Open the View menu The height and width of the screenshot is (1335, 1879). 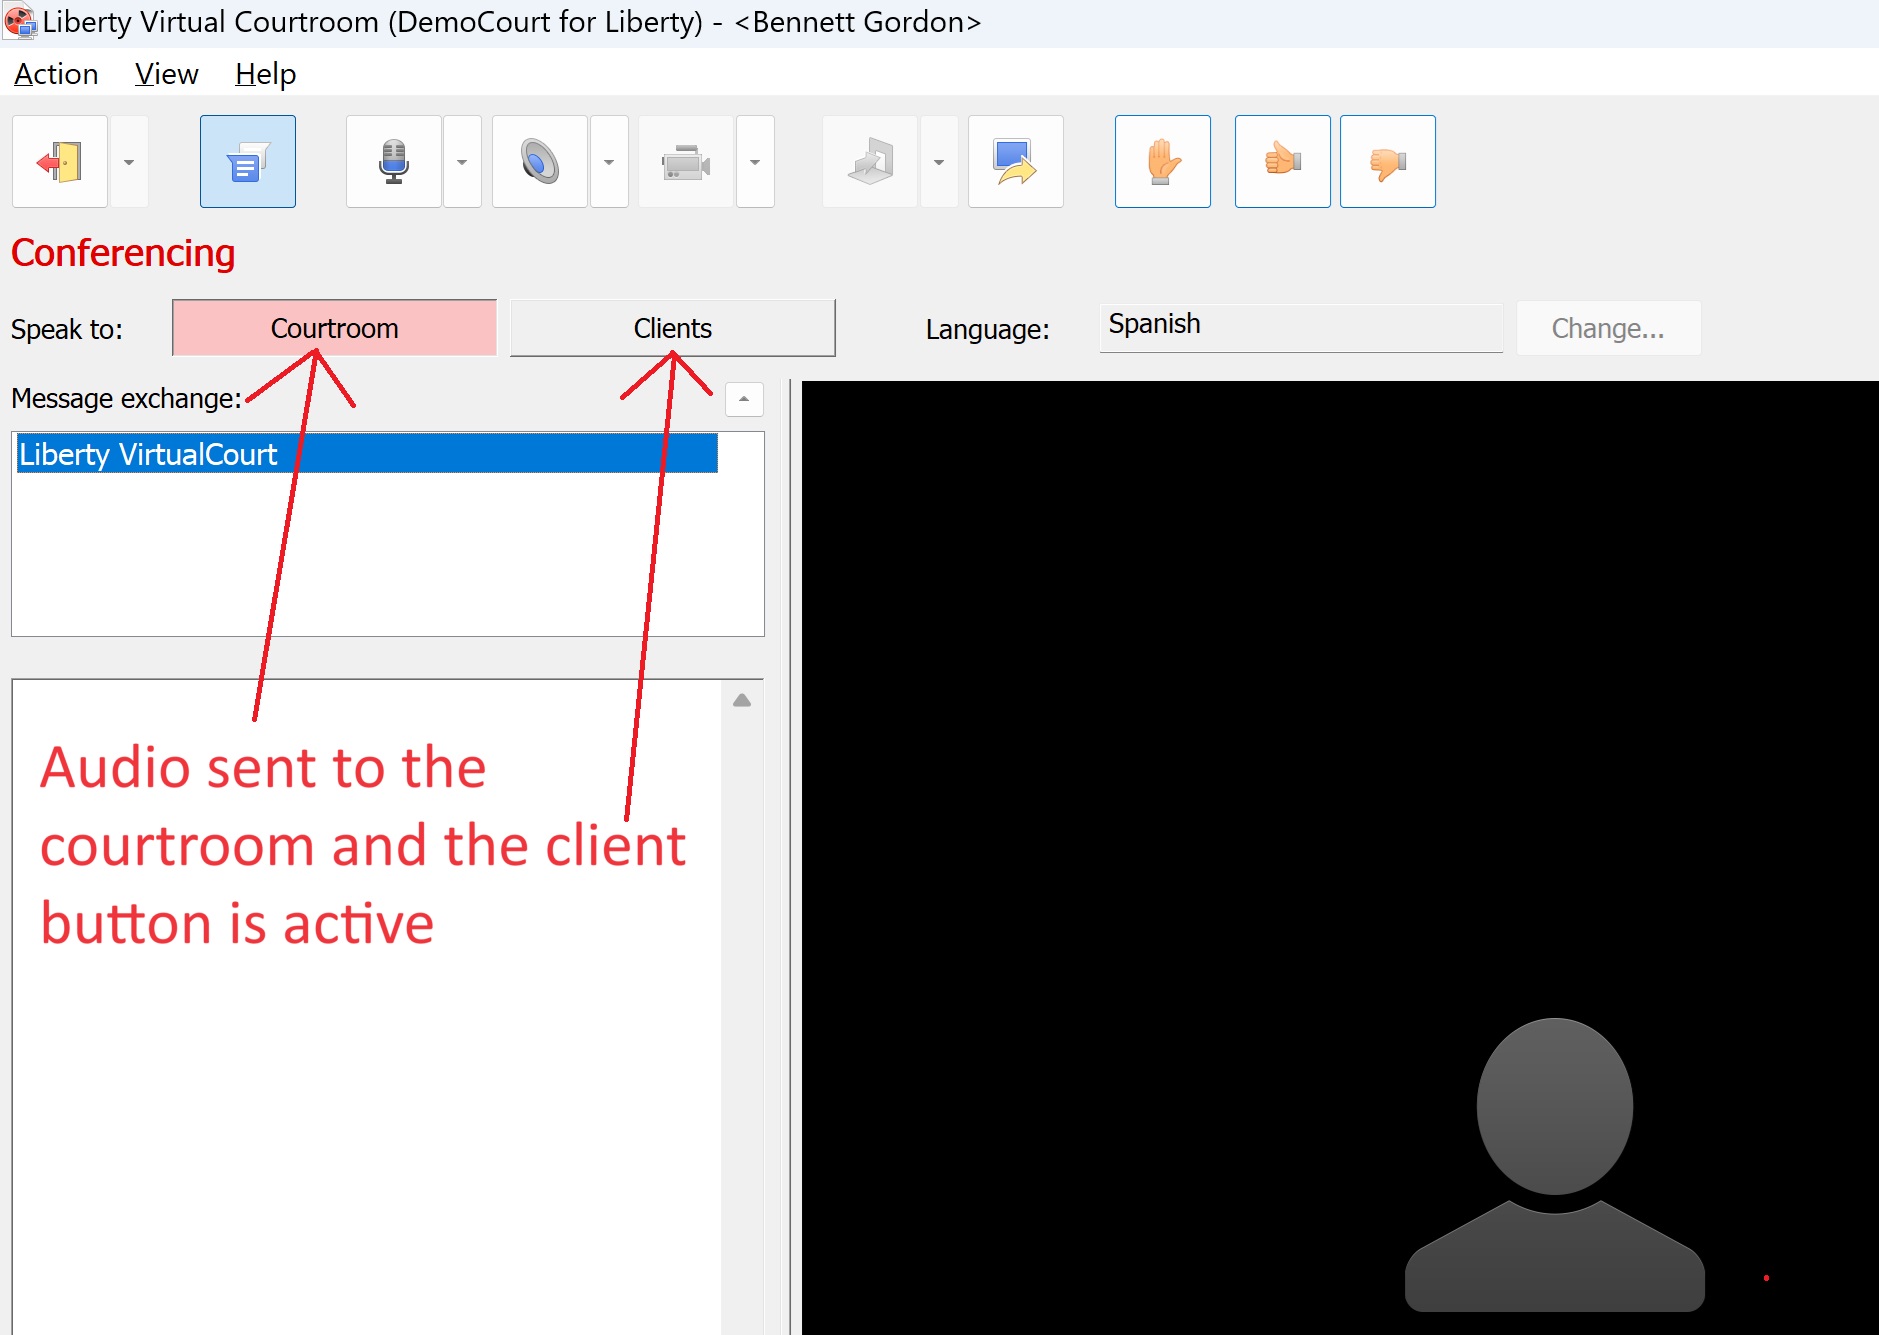point(167,74)
